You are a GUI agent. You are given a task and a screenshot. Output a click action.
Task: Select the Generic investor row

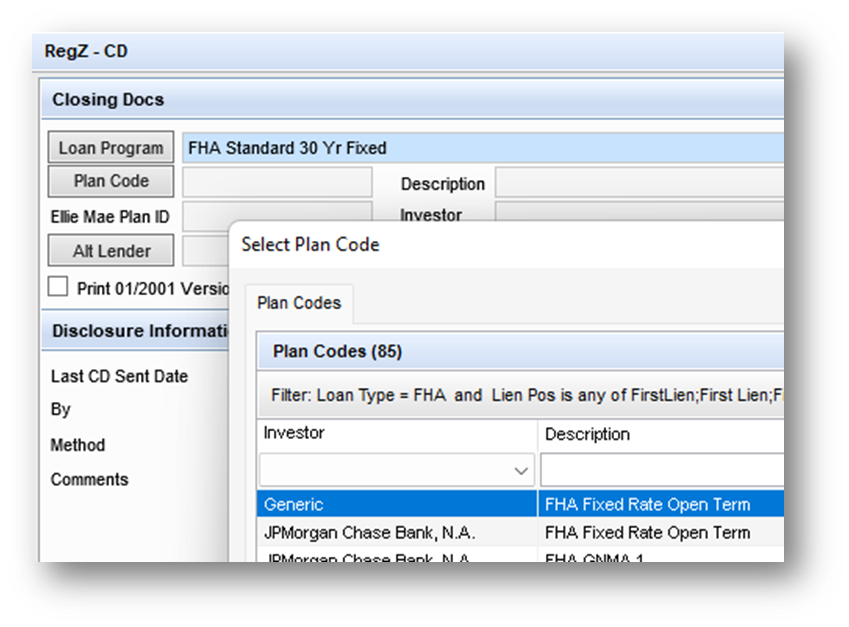coord(396,504)
